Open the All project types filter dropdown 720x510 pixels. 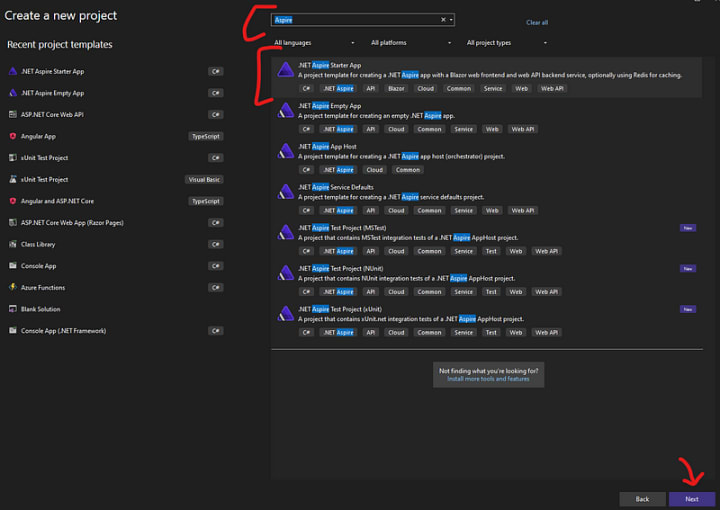[x=507, y=43]
